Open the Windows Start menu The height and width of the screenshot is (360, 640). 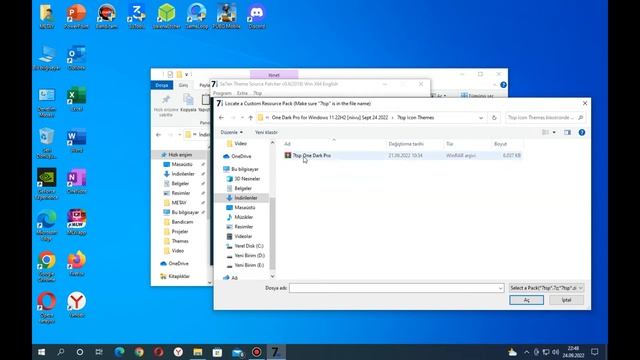click(41, 352)
